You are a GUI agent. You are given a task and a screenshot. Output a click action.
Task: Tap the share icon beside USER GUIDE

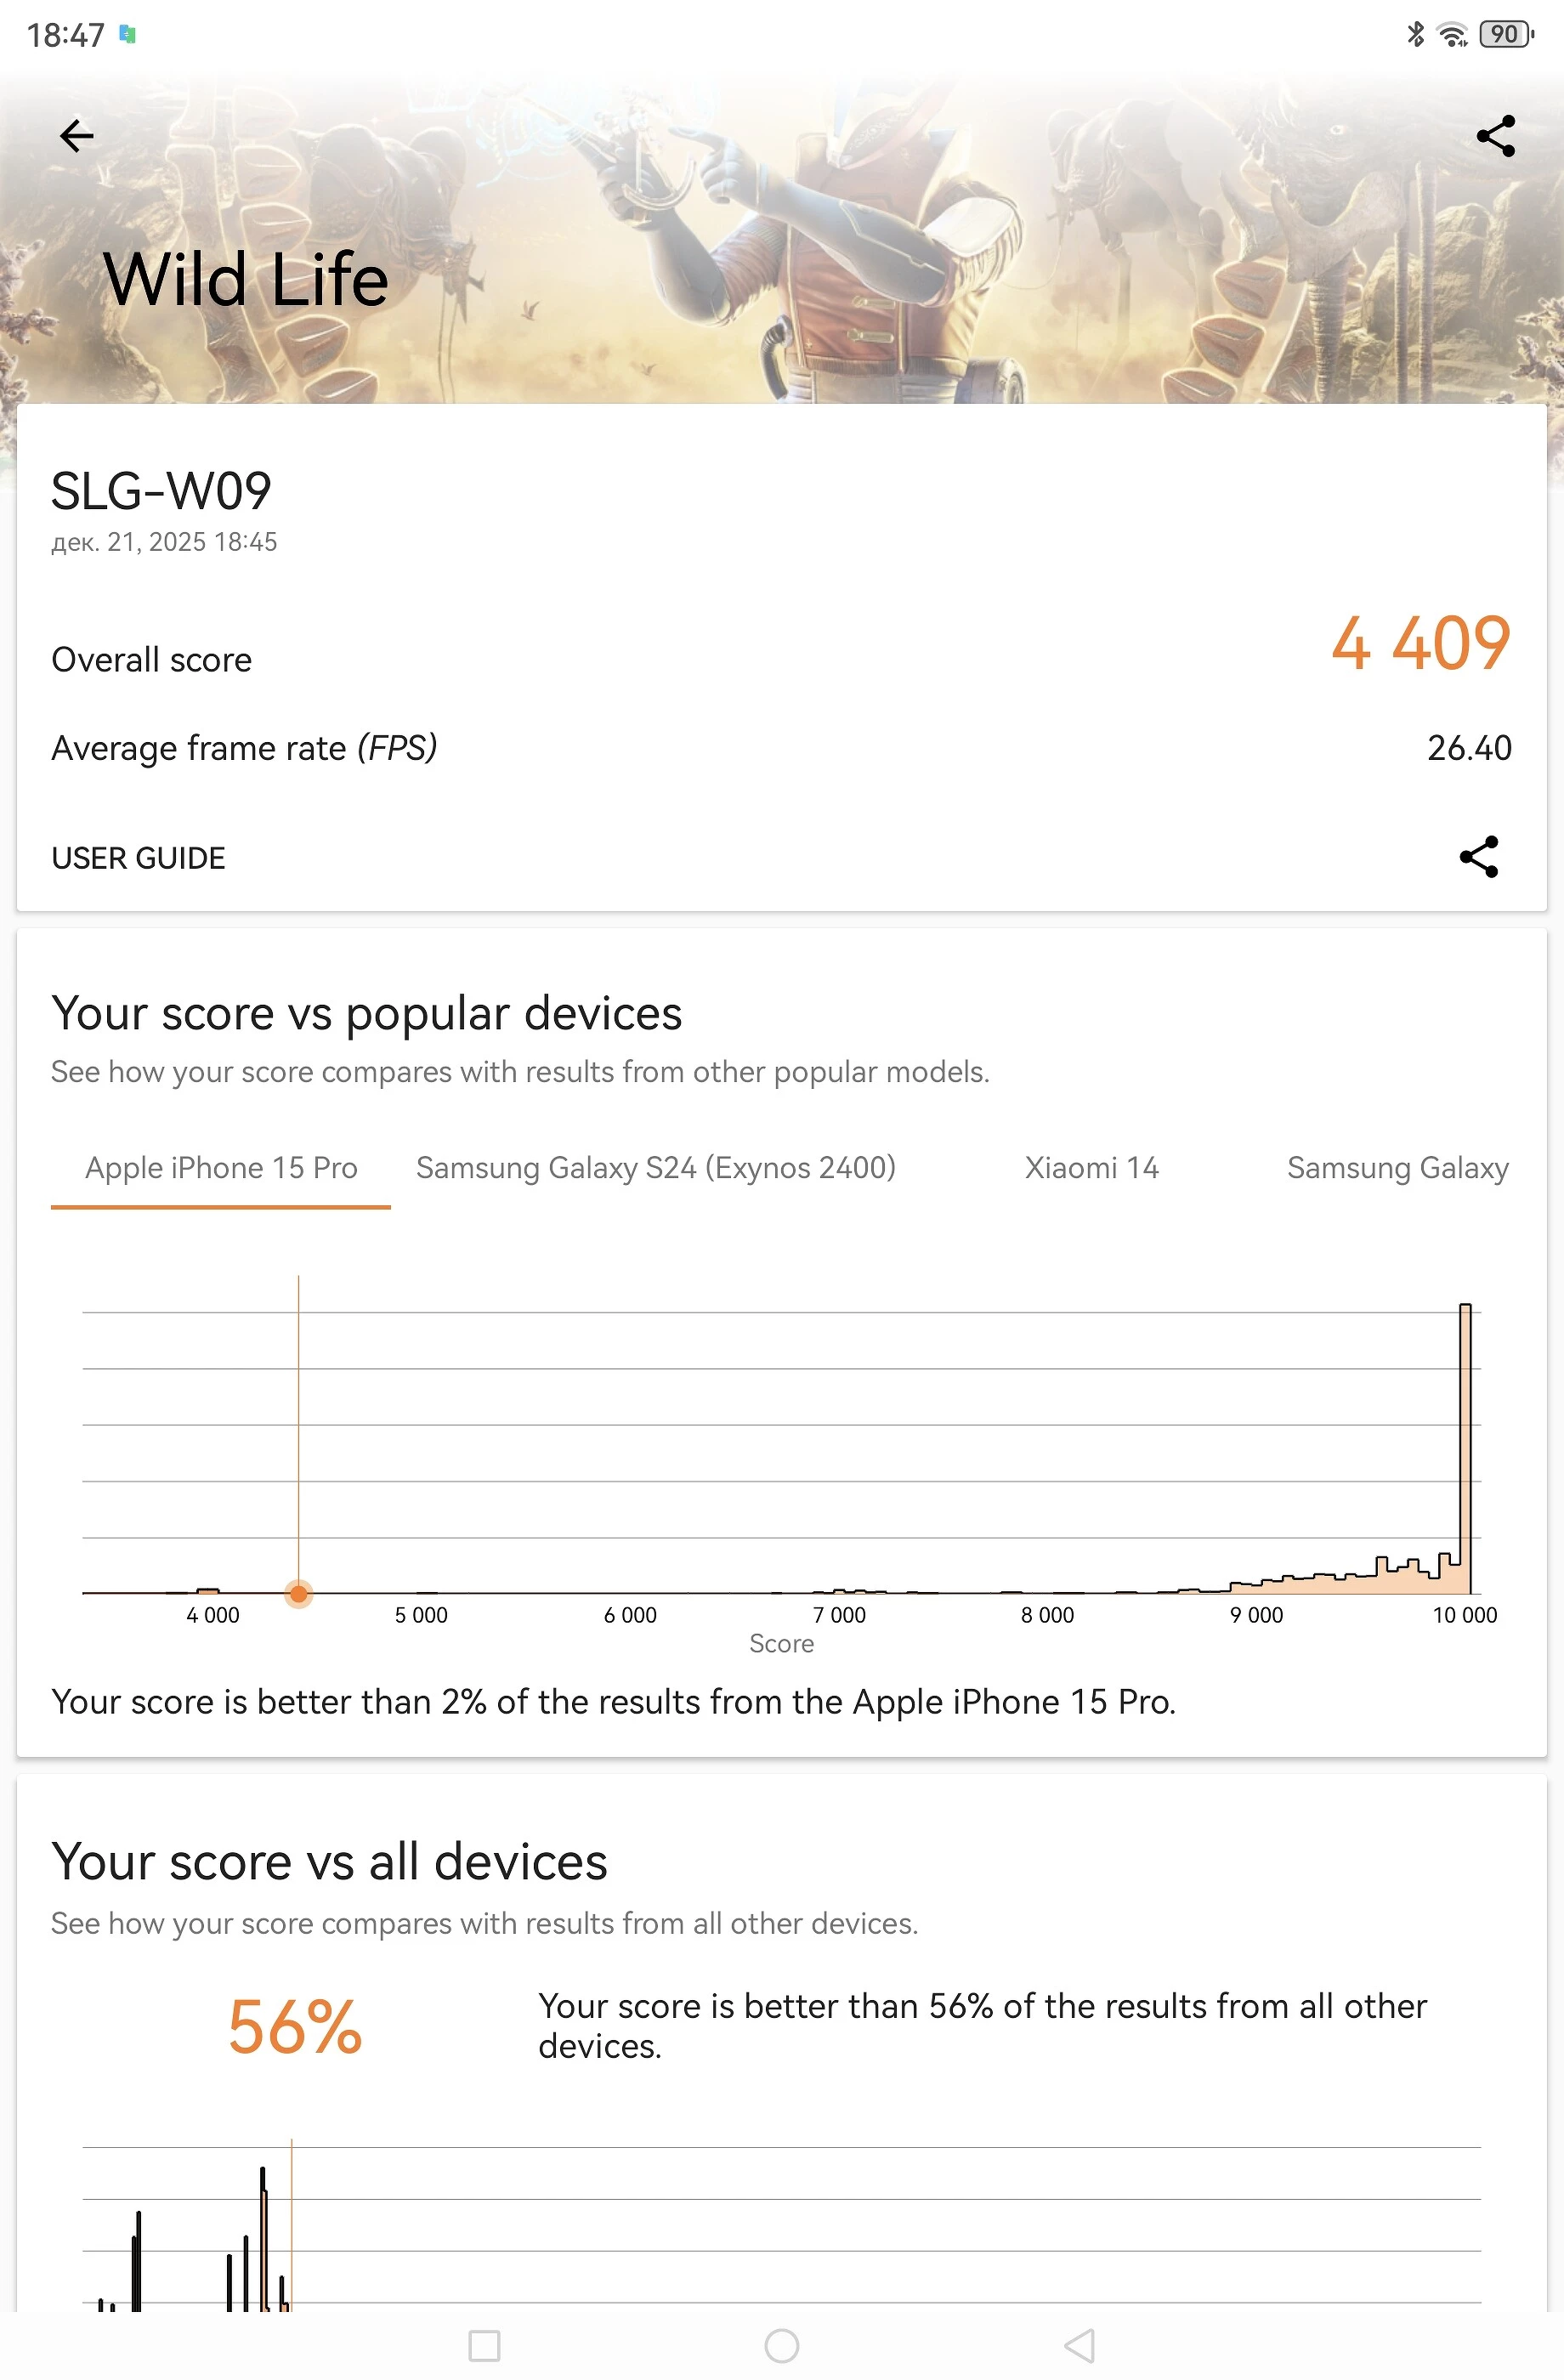click(x=1478, y=857)
